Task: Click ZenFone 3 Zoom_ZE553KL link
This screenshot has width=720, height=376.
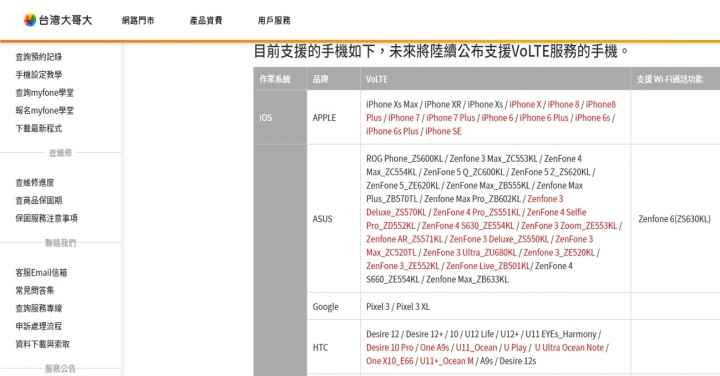Action: click(569, 226)
